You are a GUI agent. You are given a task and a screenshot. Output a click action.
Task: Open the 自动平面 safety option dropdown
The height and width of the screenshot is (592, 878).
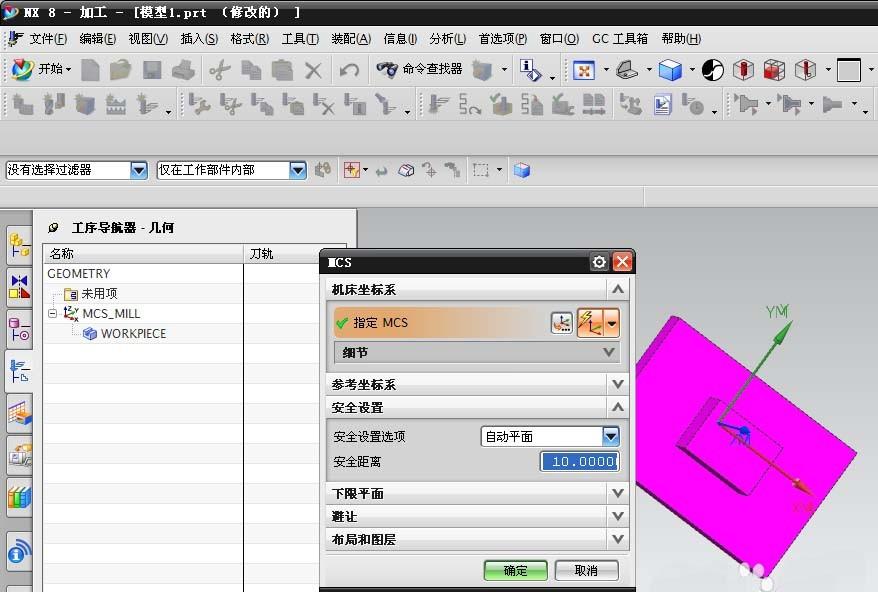(x=610, y=436)
